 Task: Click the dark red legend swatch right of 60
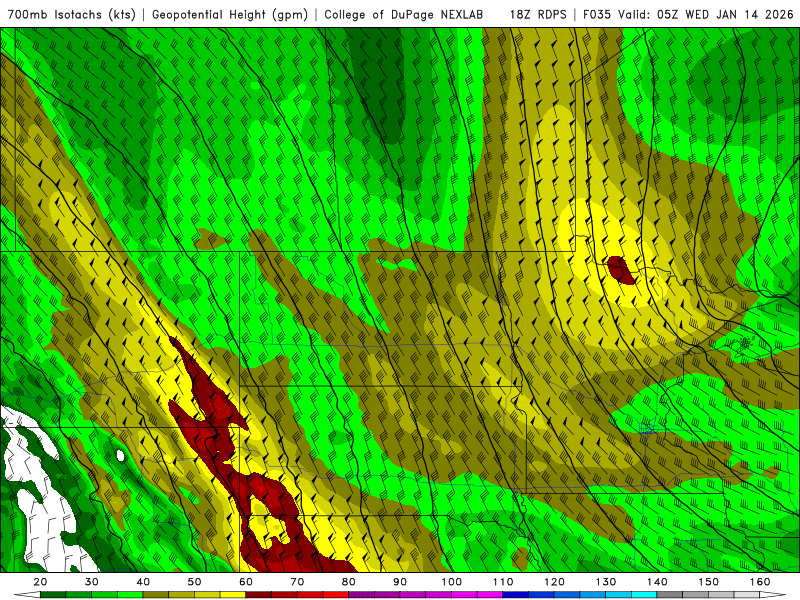point(259,595)
